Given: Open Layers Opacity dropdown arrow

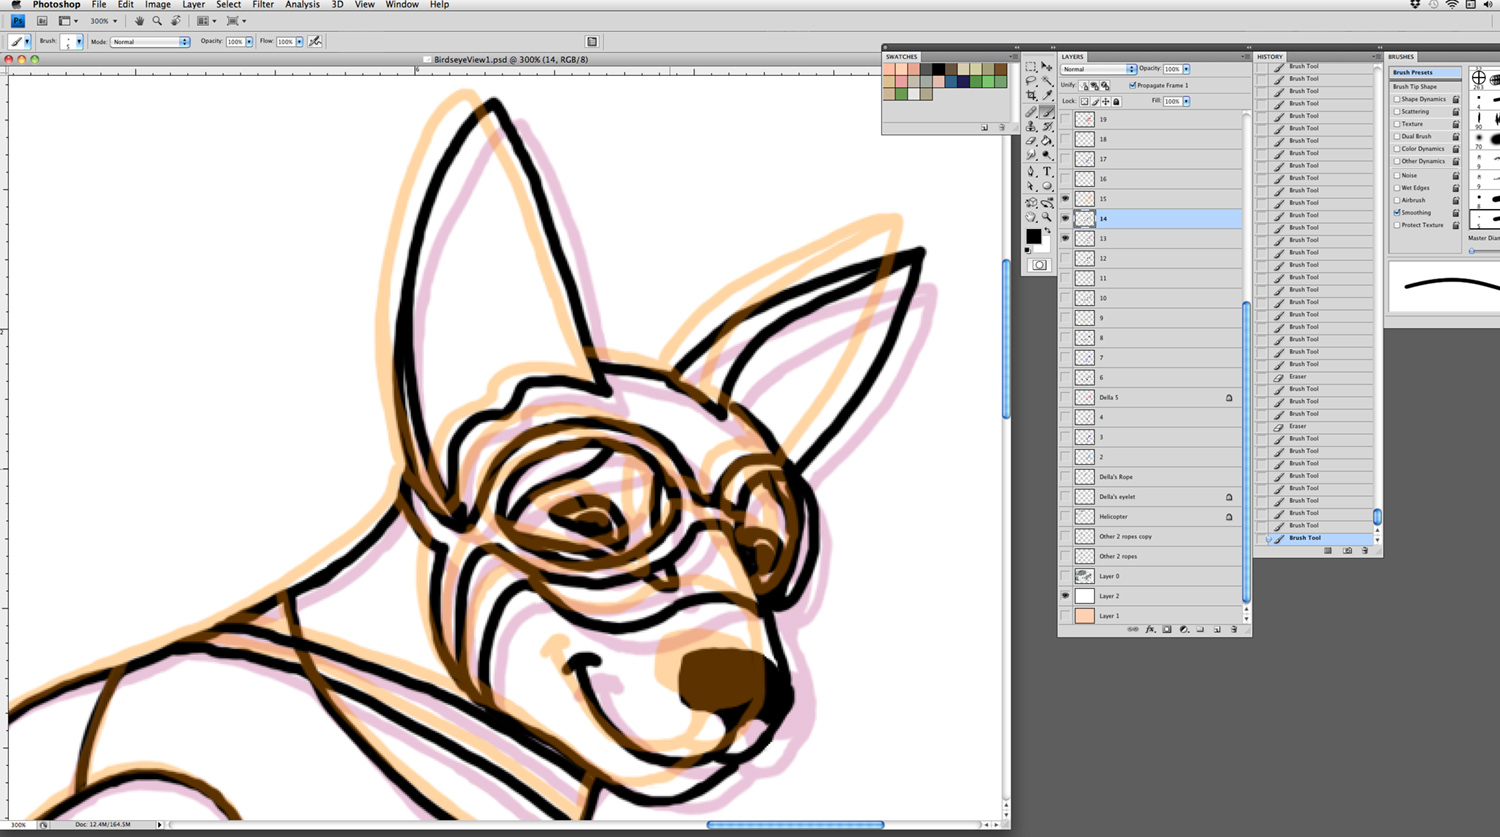Looking at the screenshot, I should 1186,69.
